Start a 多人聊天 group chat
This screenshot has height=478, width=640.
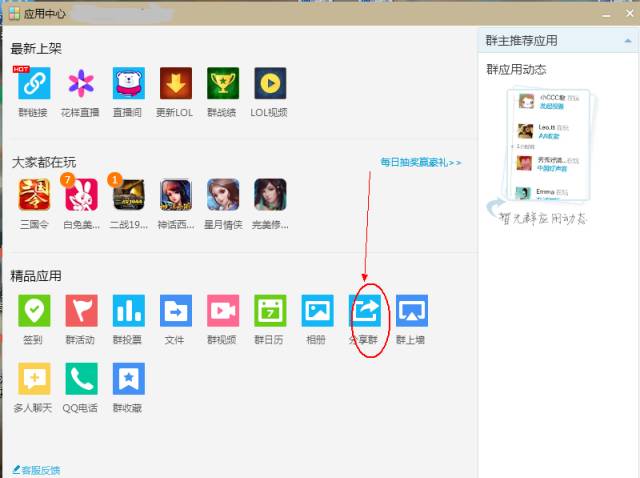point(34,378)
